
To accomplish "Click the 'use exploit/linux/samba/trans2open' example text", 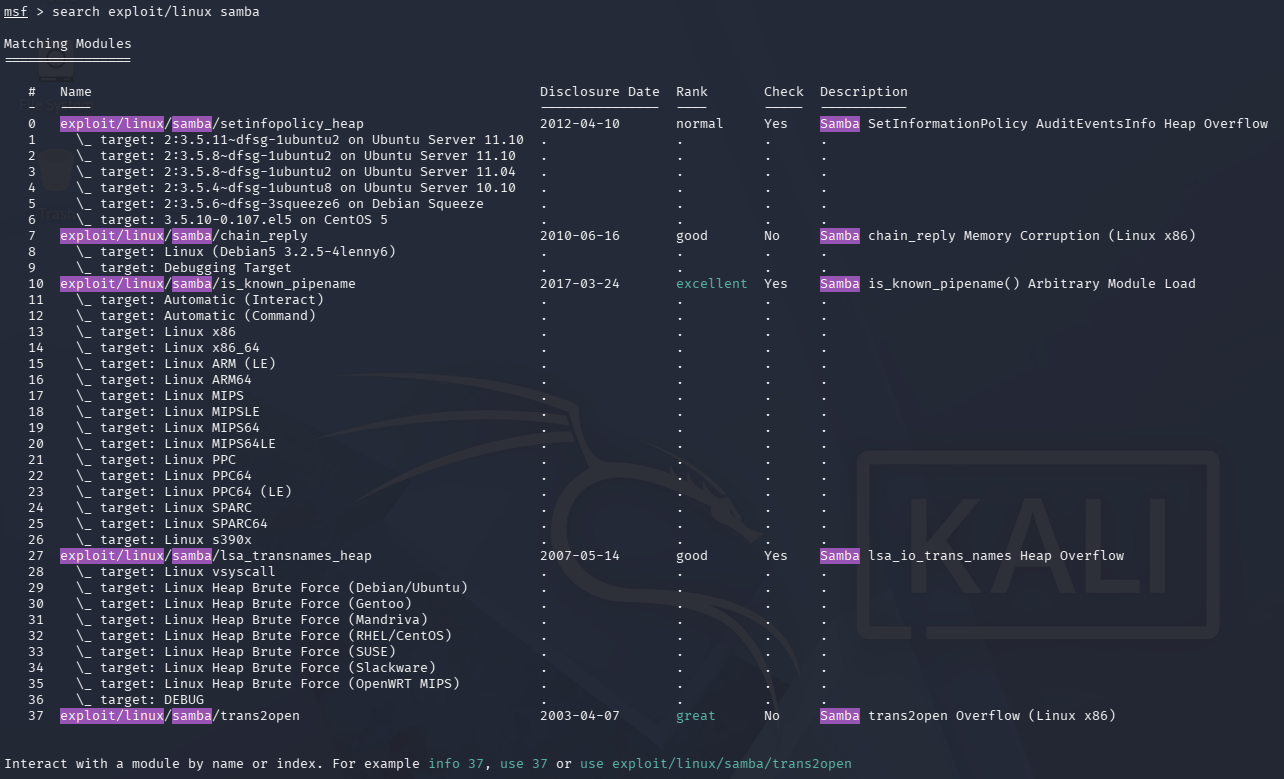I will pos(715,764).
